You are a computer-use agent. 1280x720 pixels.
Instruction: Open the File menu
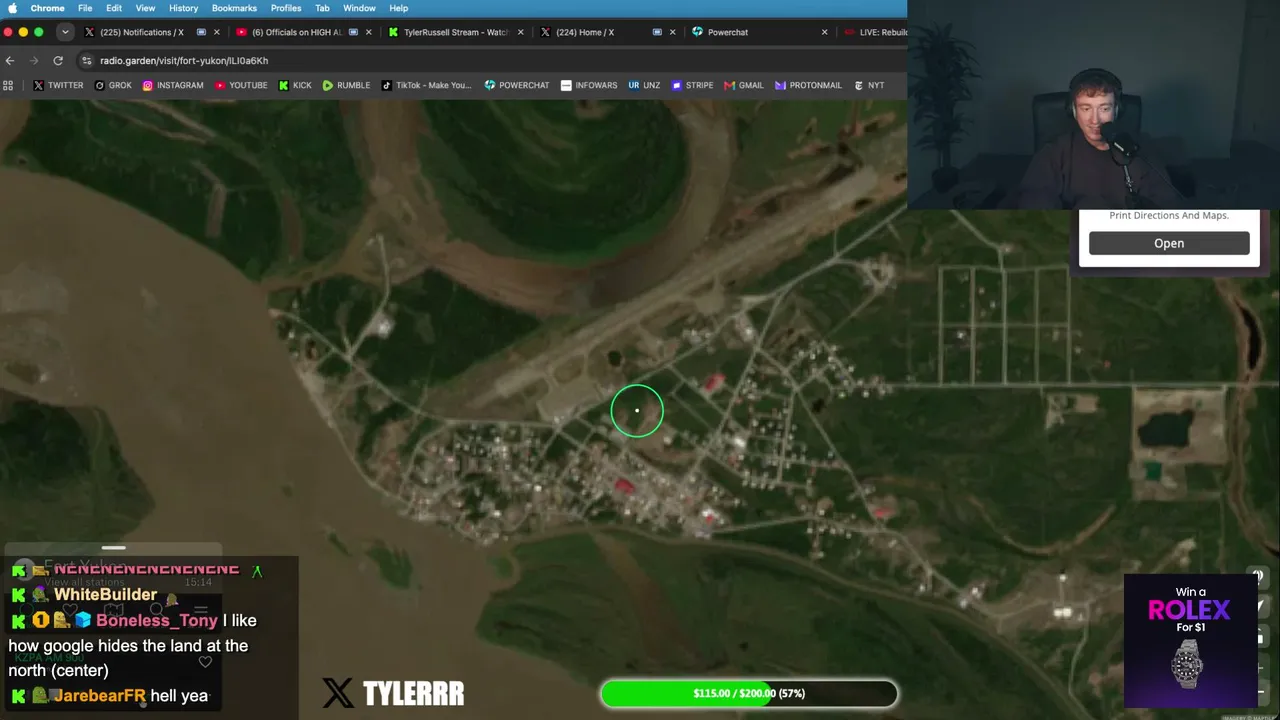point(85,8)
